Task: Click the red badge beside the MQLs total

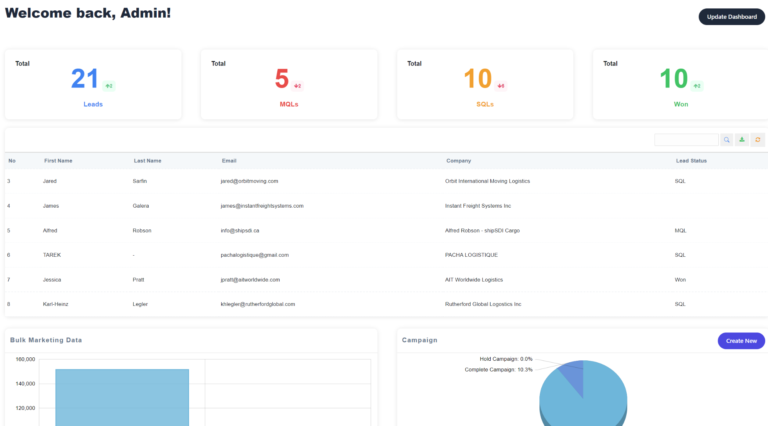Action: click(298, 86)
